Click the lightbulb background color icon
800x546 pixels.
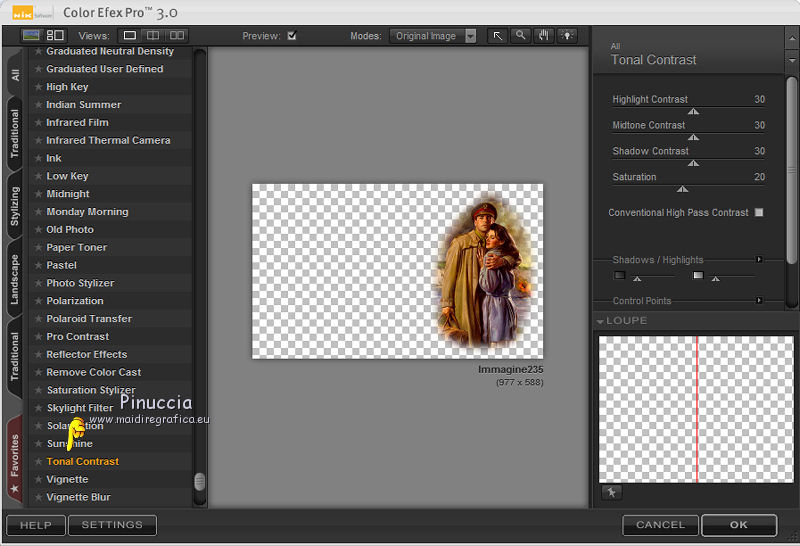click(x=568, y=36)
